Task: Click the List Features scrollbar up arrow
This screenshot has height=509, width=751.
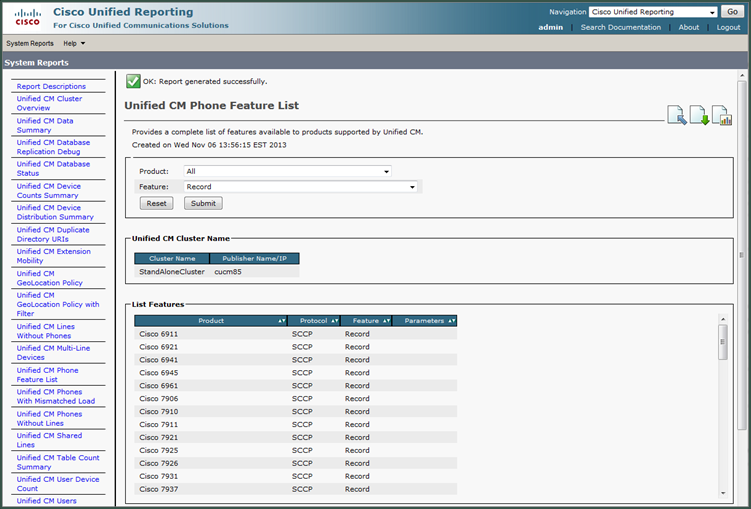Action: 723,319
